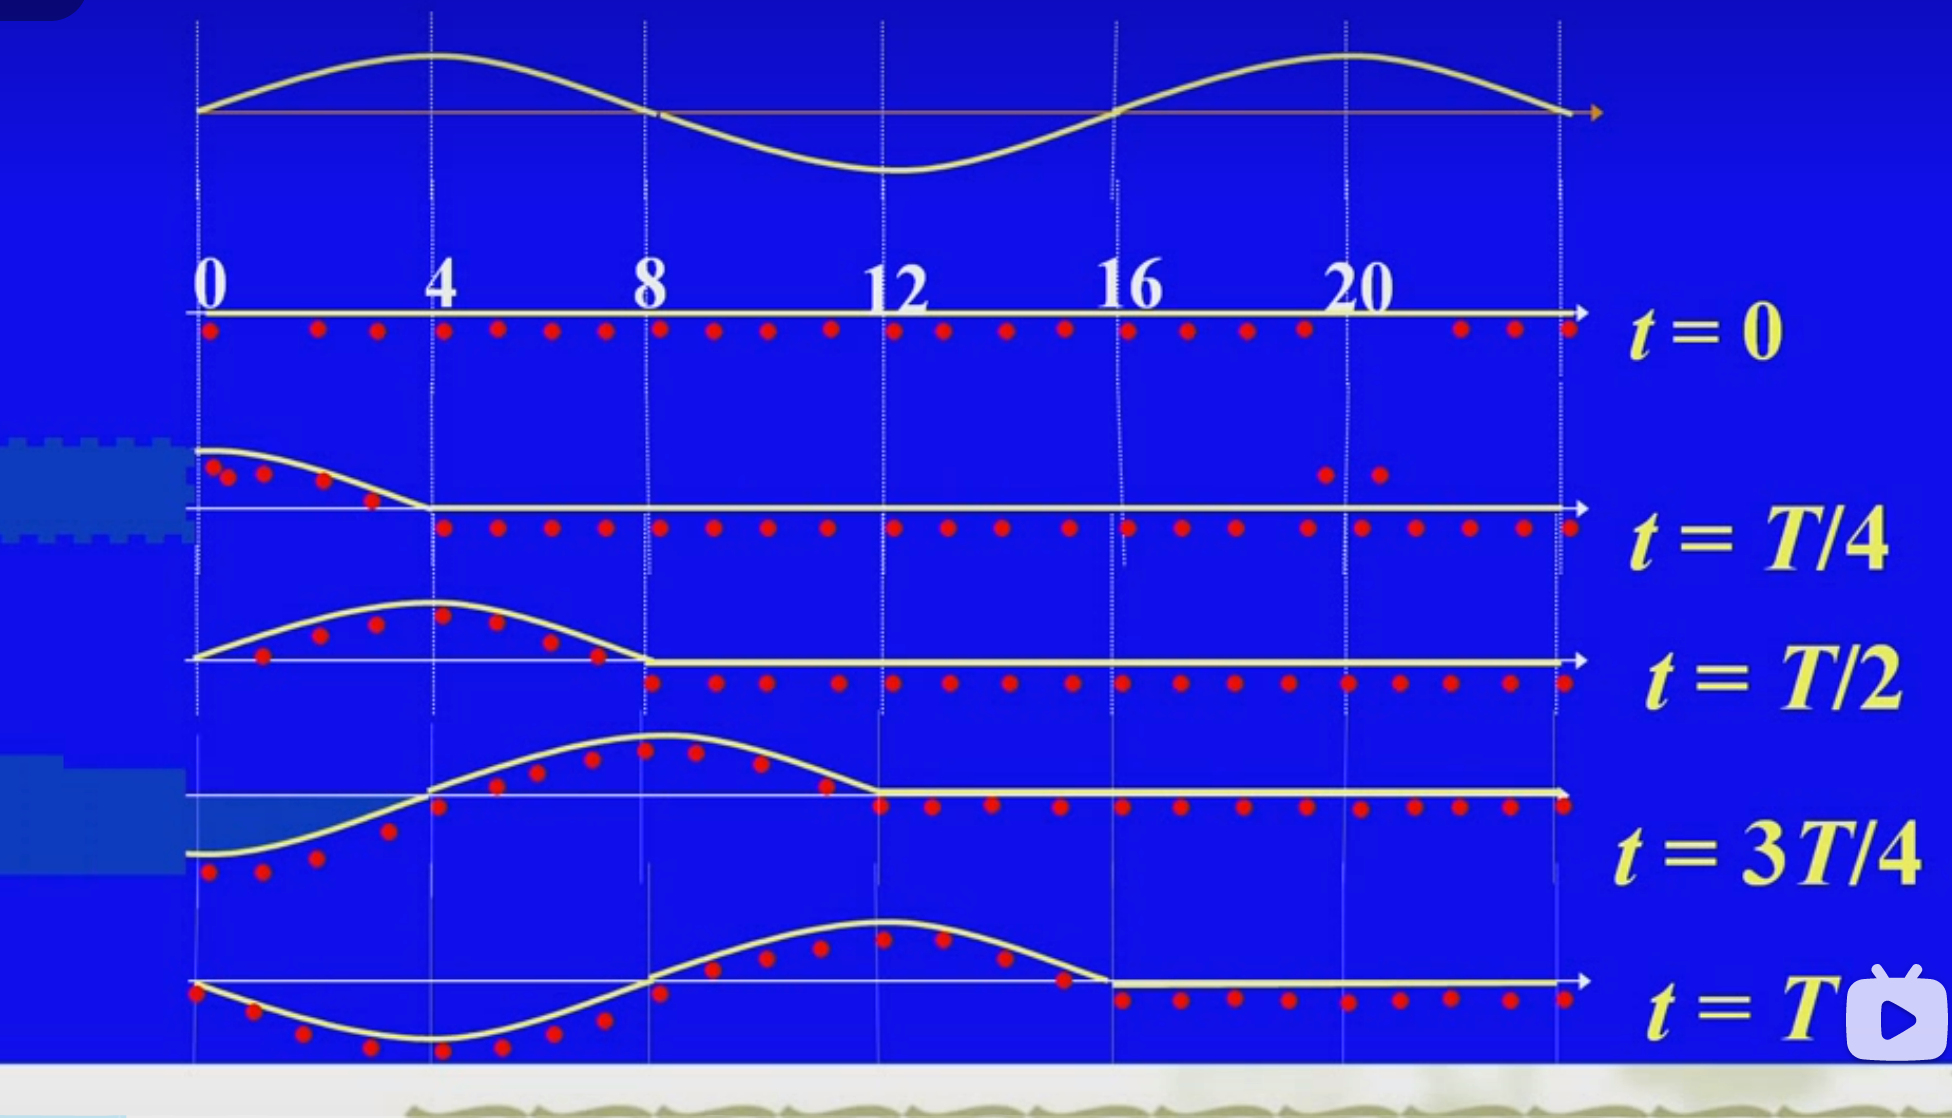Click the orange arrowhead of top axis
This screenshot has width=1952, height=1118.
pos(1596,112)
